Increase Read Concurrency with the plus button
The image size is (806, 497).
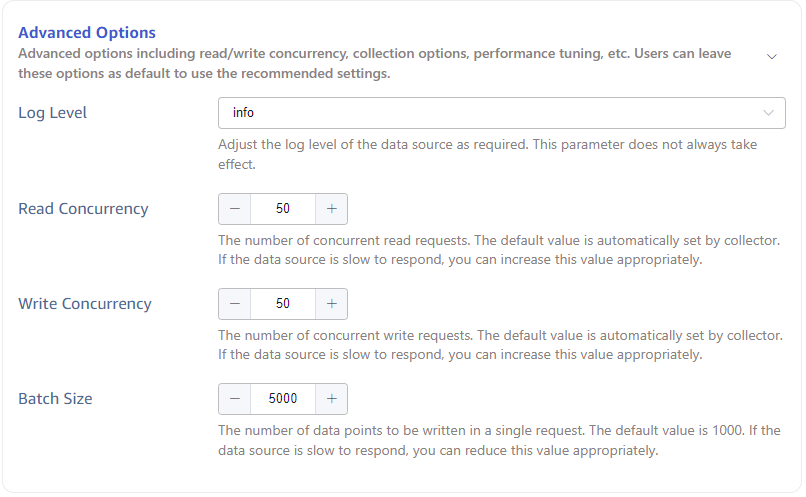[331, 209]
